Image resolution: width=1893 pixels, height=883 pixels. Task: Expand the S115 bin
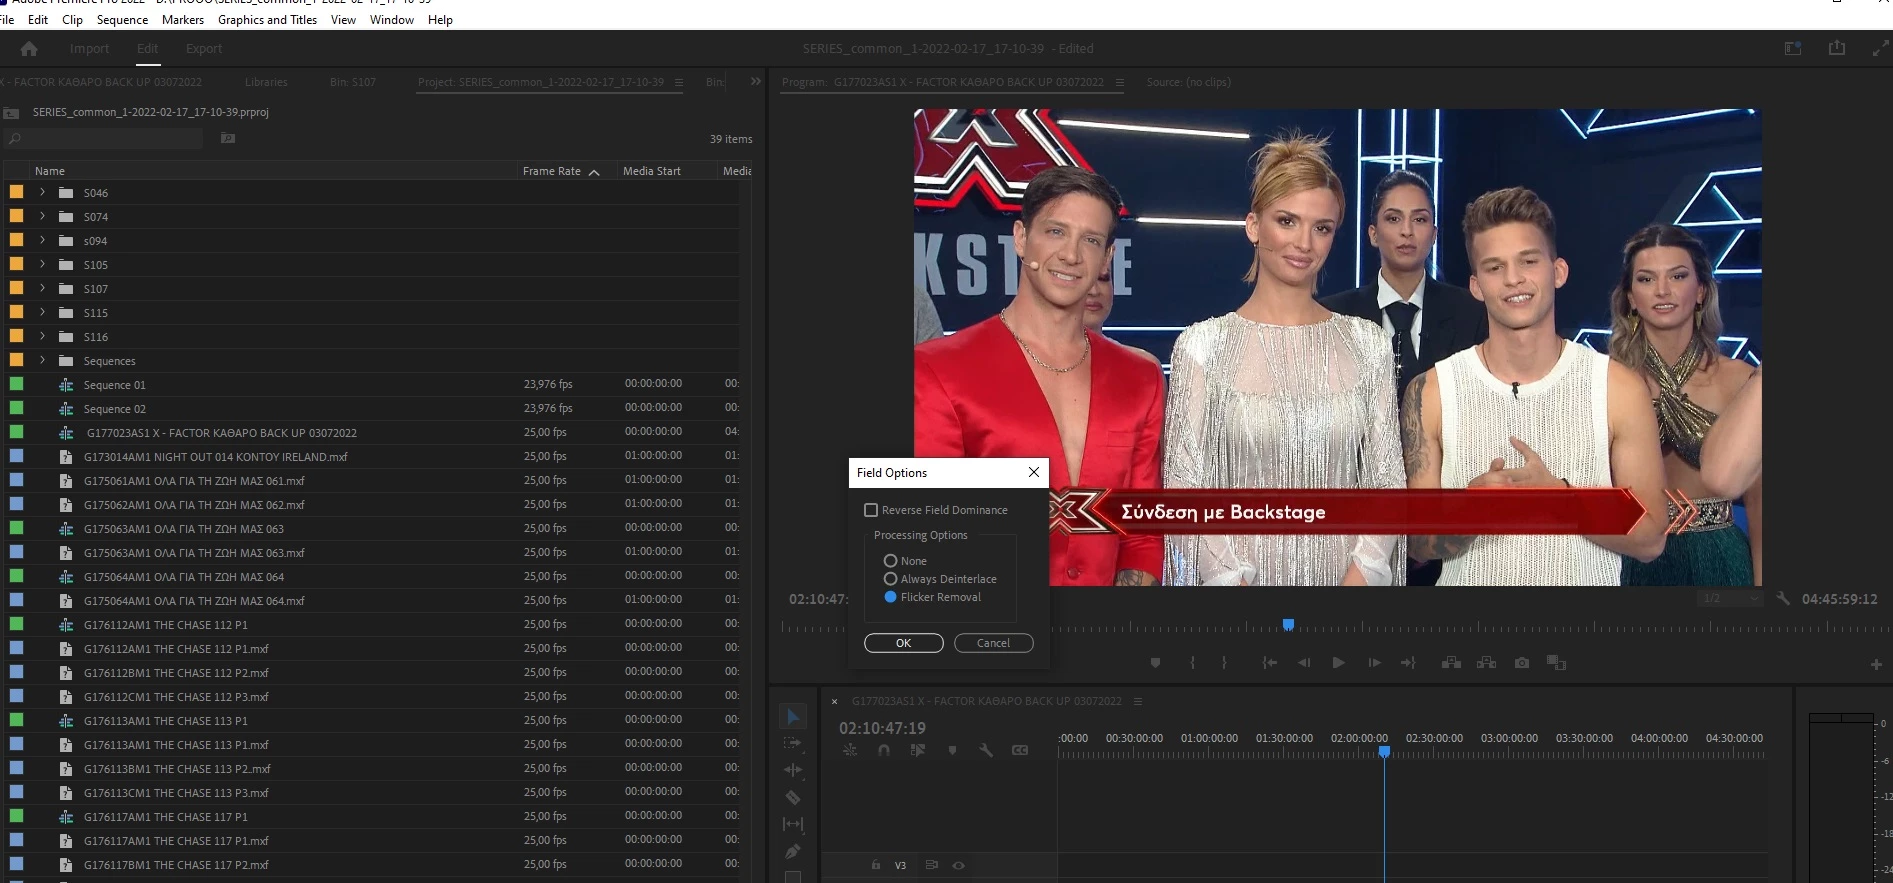(42, 312)
